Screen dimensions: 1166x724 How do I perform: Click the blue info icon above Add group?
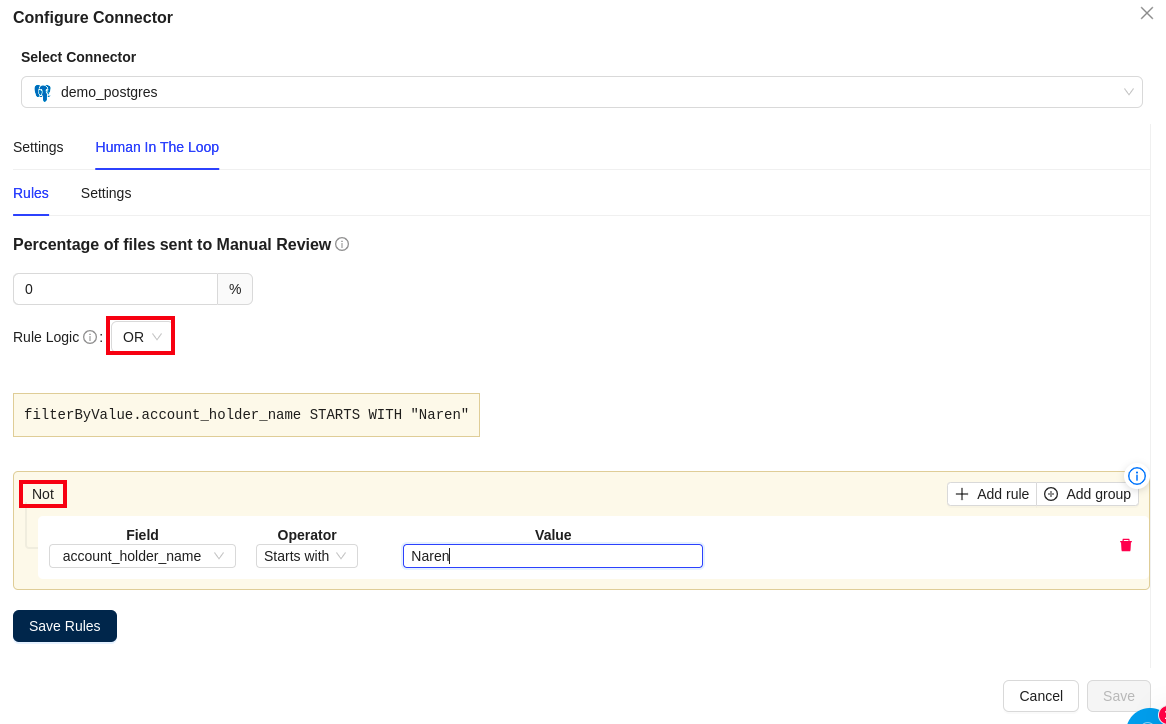1136,476
